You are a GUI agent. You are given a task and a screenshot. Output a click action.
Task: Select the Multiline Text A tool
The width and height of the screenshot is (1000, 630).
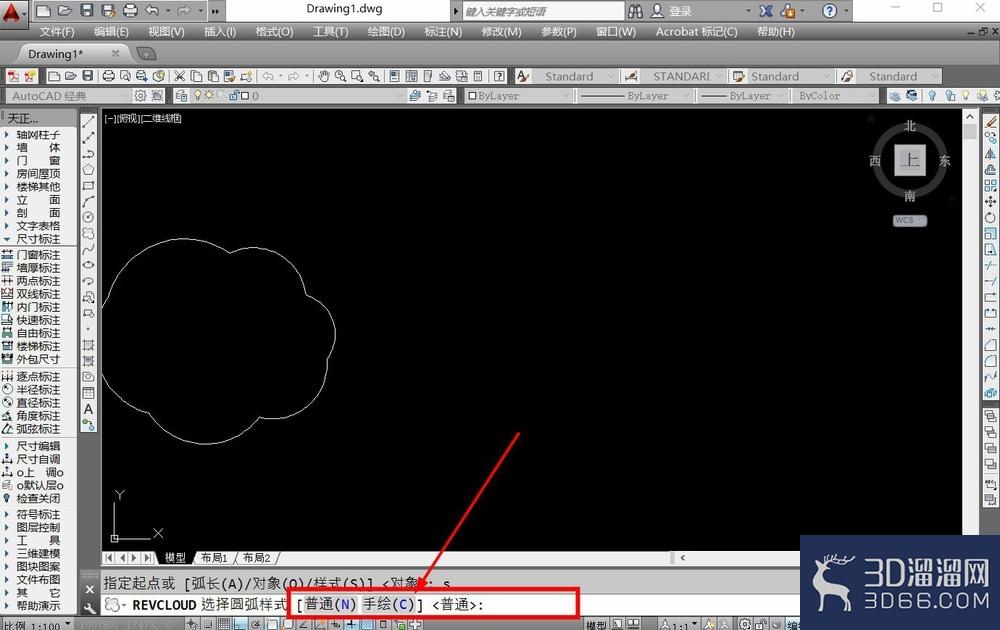pos(89,409)
